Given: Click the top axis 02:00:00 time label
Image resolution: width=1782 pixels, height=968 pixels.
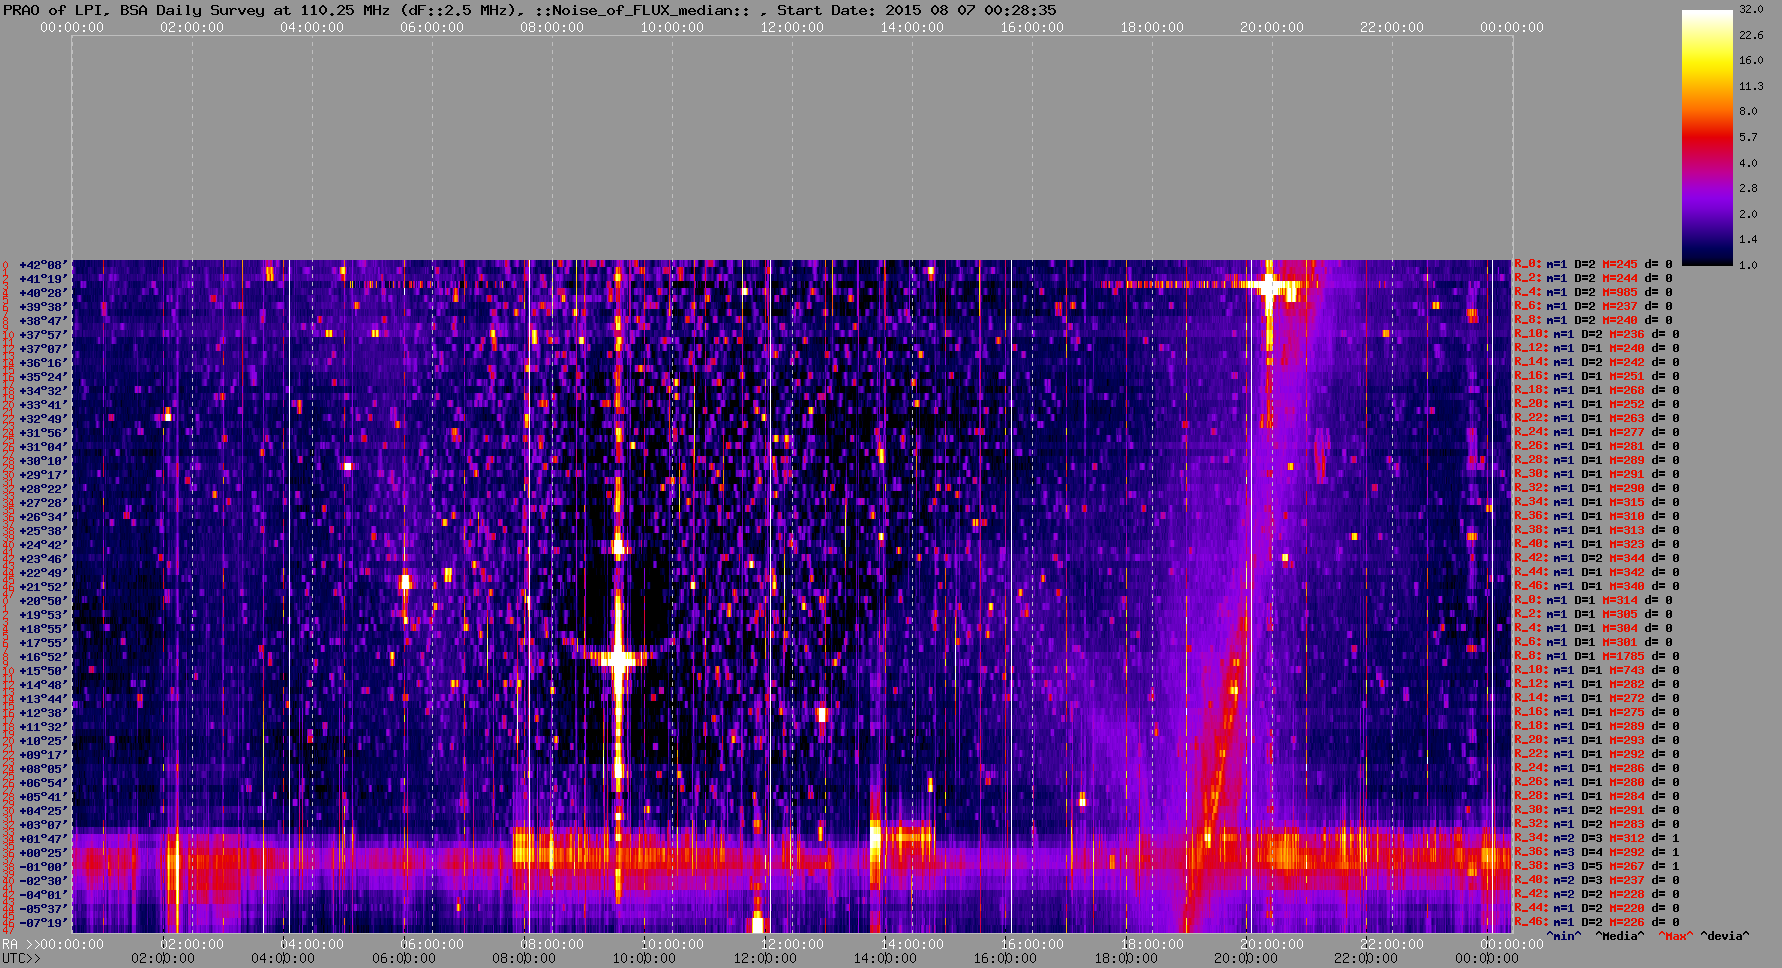Looking at the screenshot, I should [x=192, y=27].
